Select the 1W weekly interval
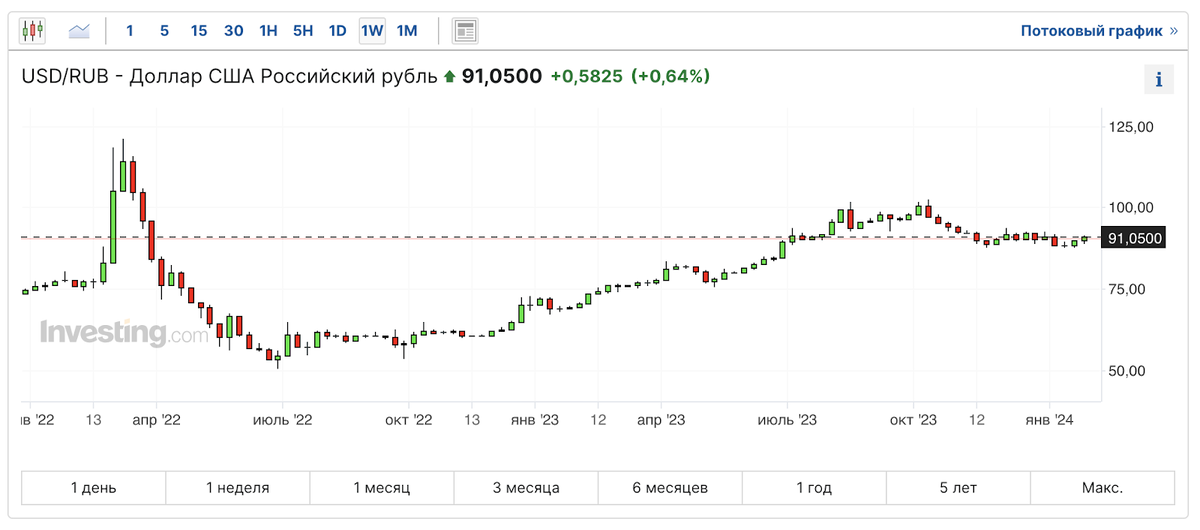Image resolution: width=1200 pixels, height=530 pixels. point(372,30)
